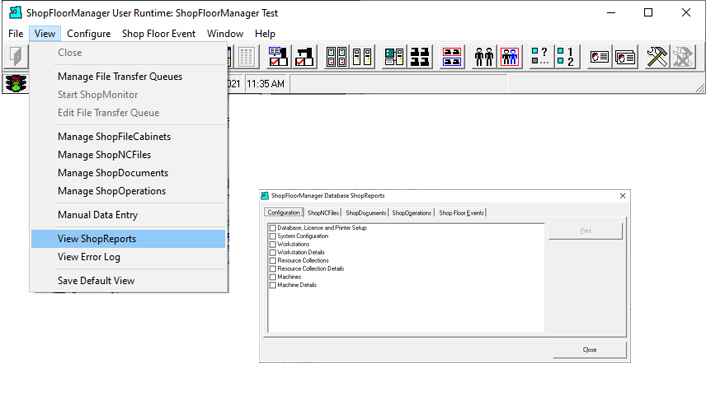Click the grayed grid table toolbar icon

click(x=246, y=57)
